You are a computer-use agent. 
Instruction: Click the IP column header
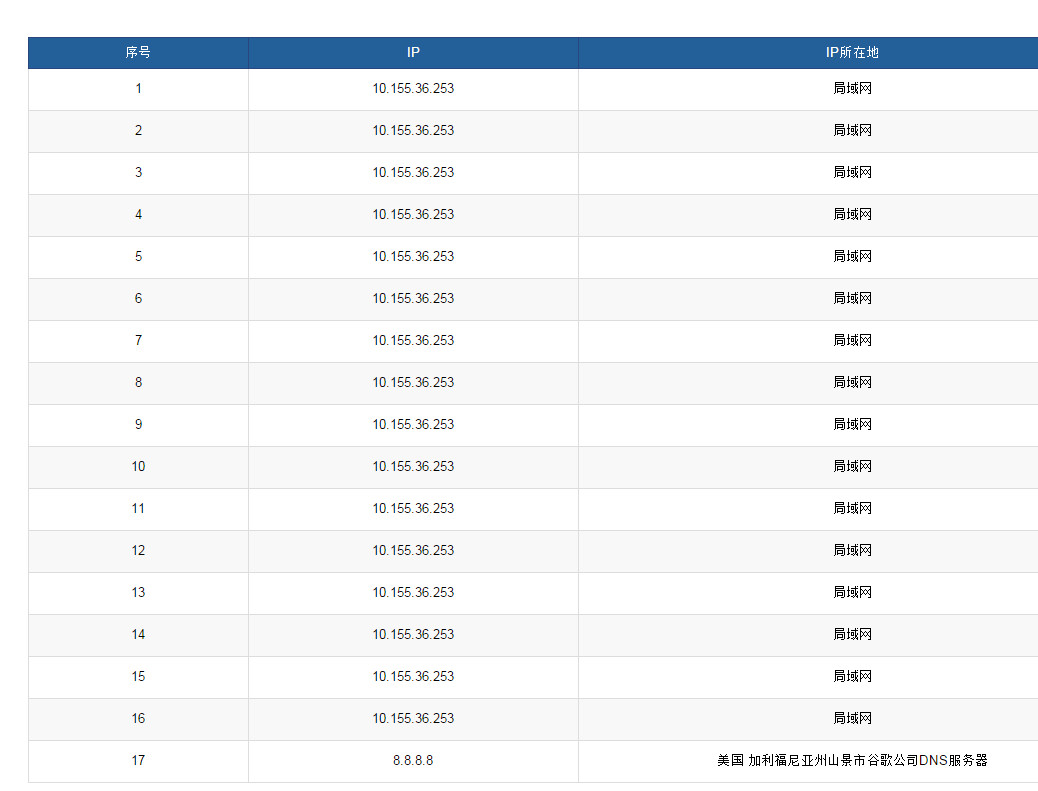[413, 53]
